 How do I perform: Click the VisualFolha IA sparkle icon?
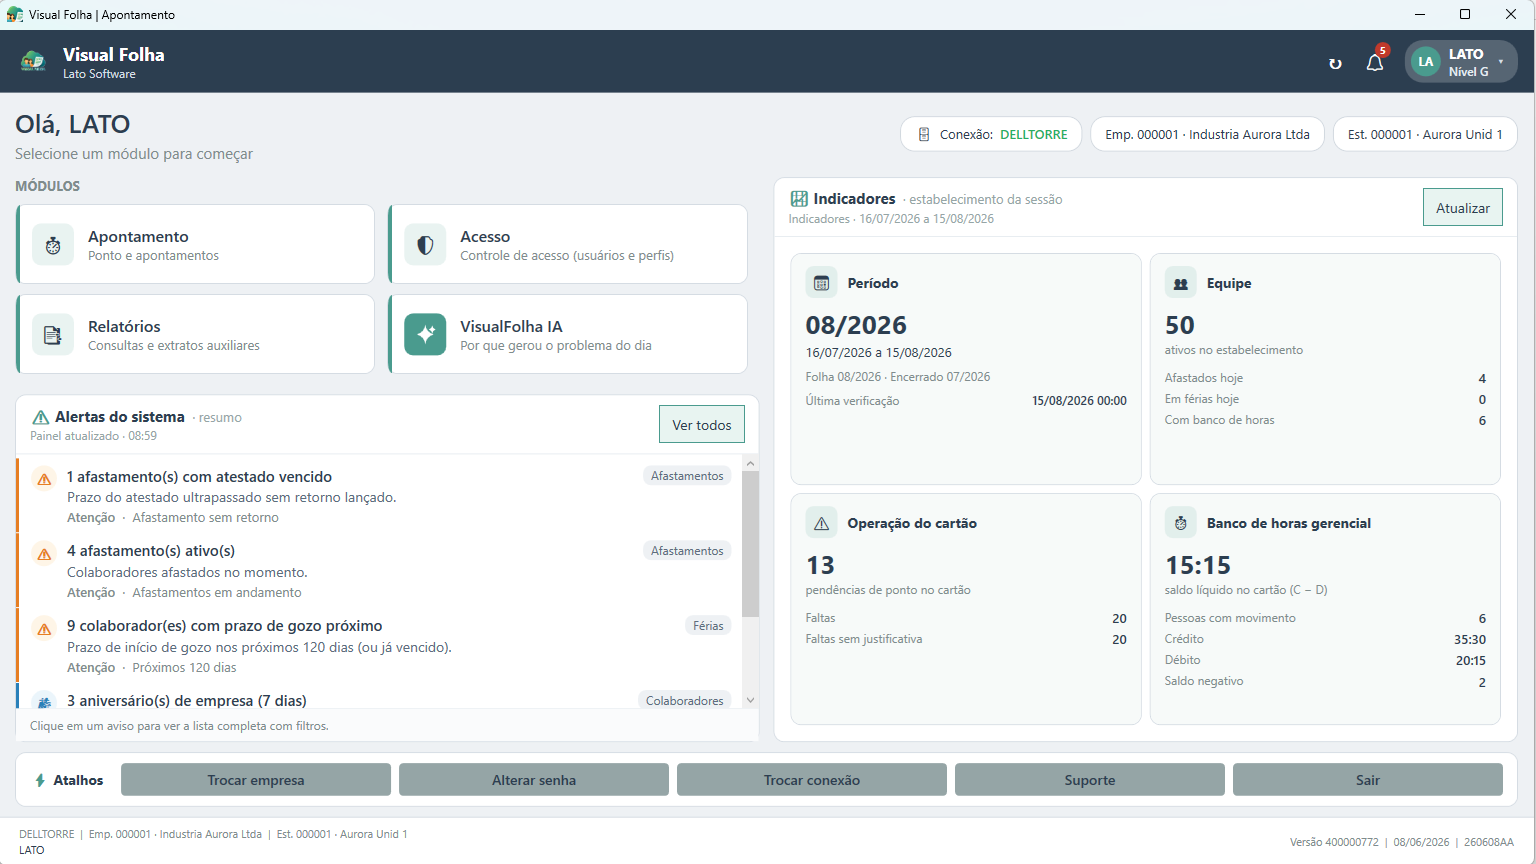425,335
